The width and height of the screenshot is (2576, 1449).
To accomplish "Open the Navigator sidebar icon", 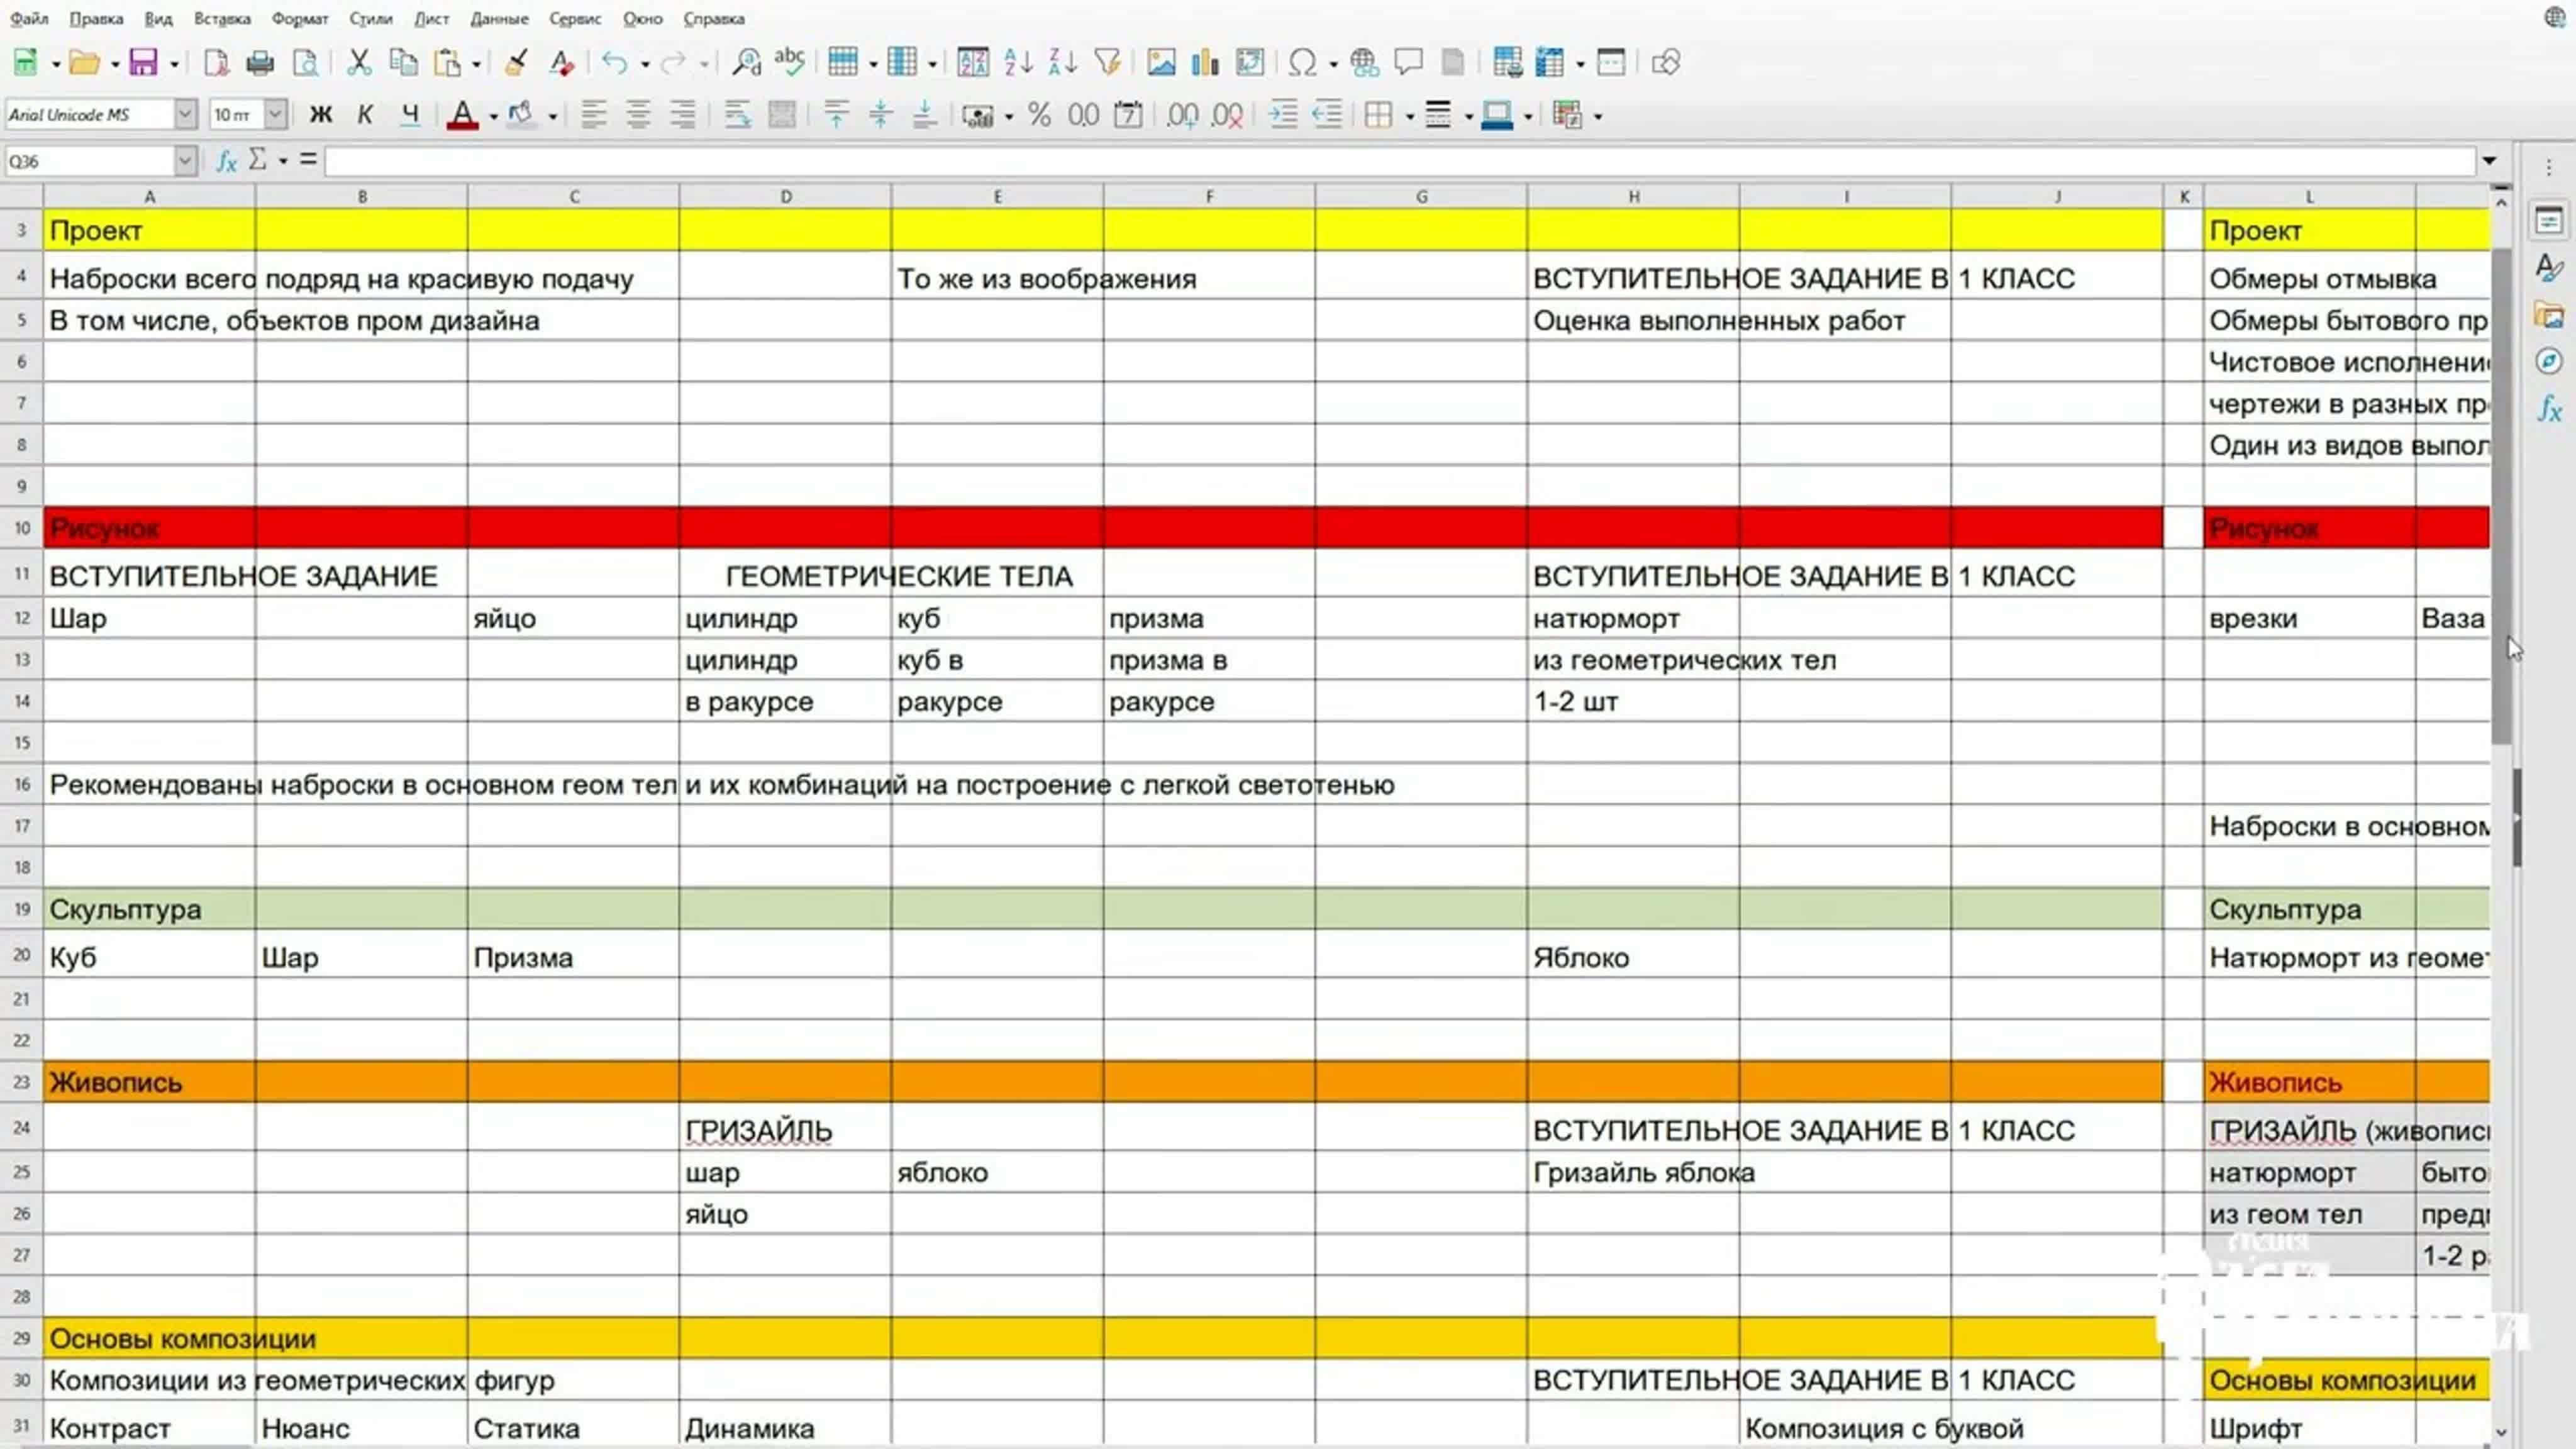I will click(x=2549, y=361).
